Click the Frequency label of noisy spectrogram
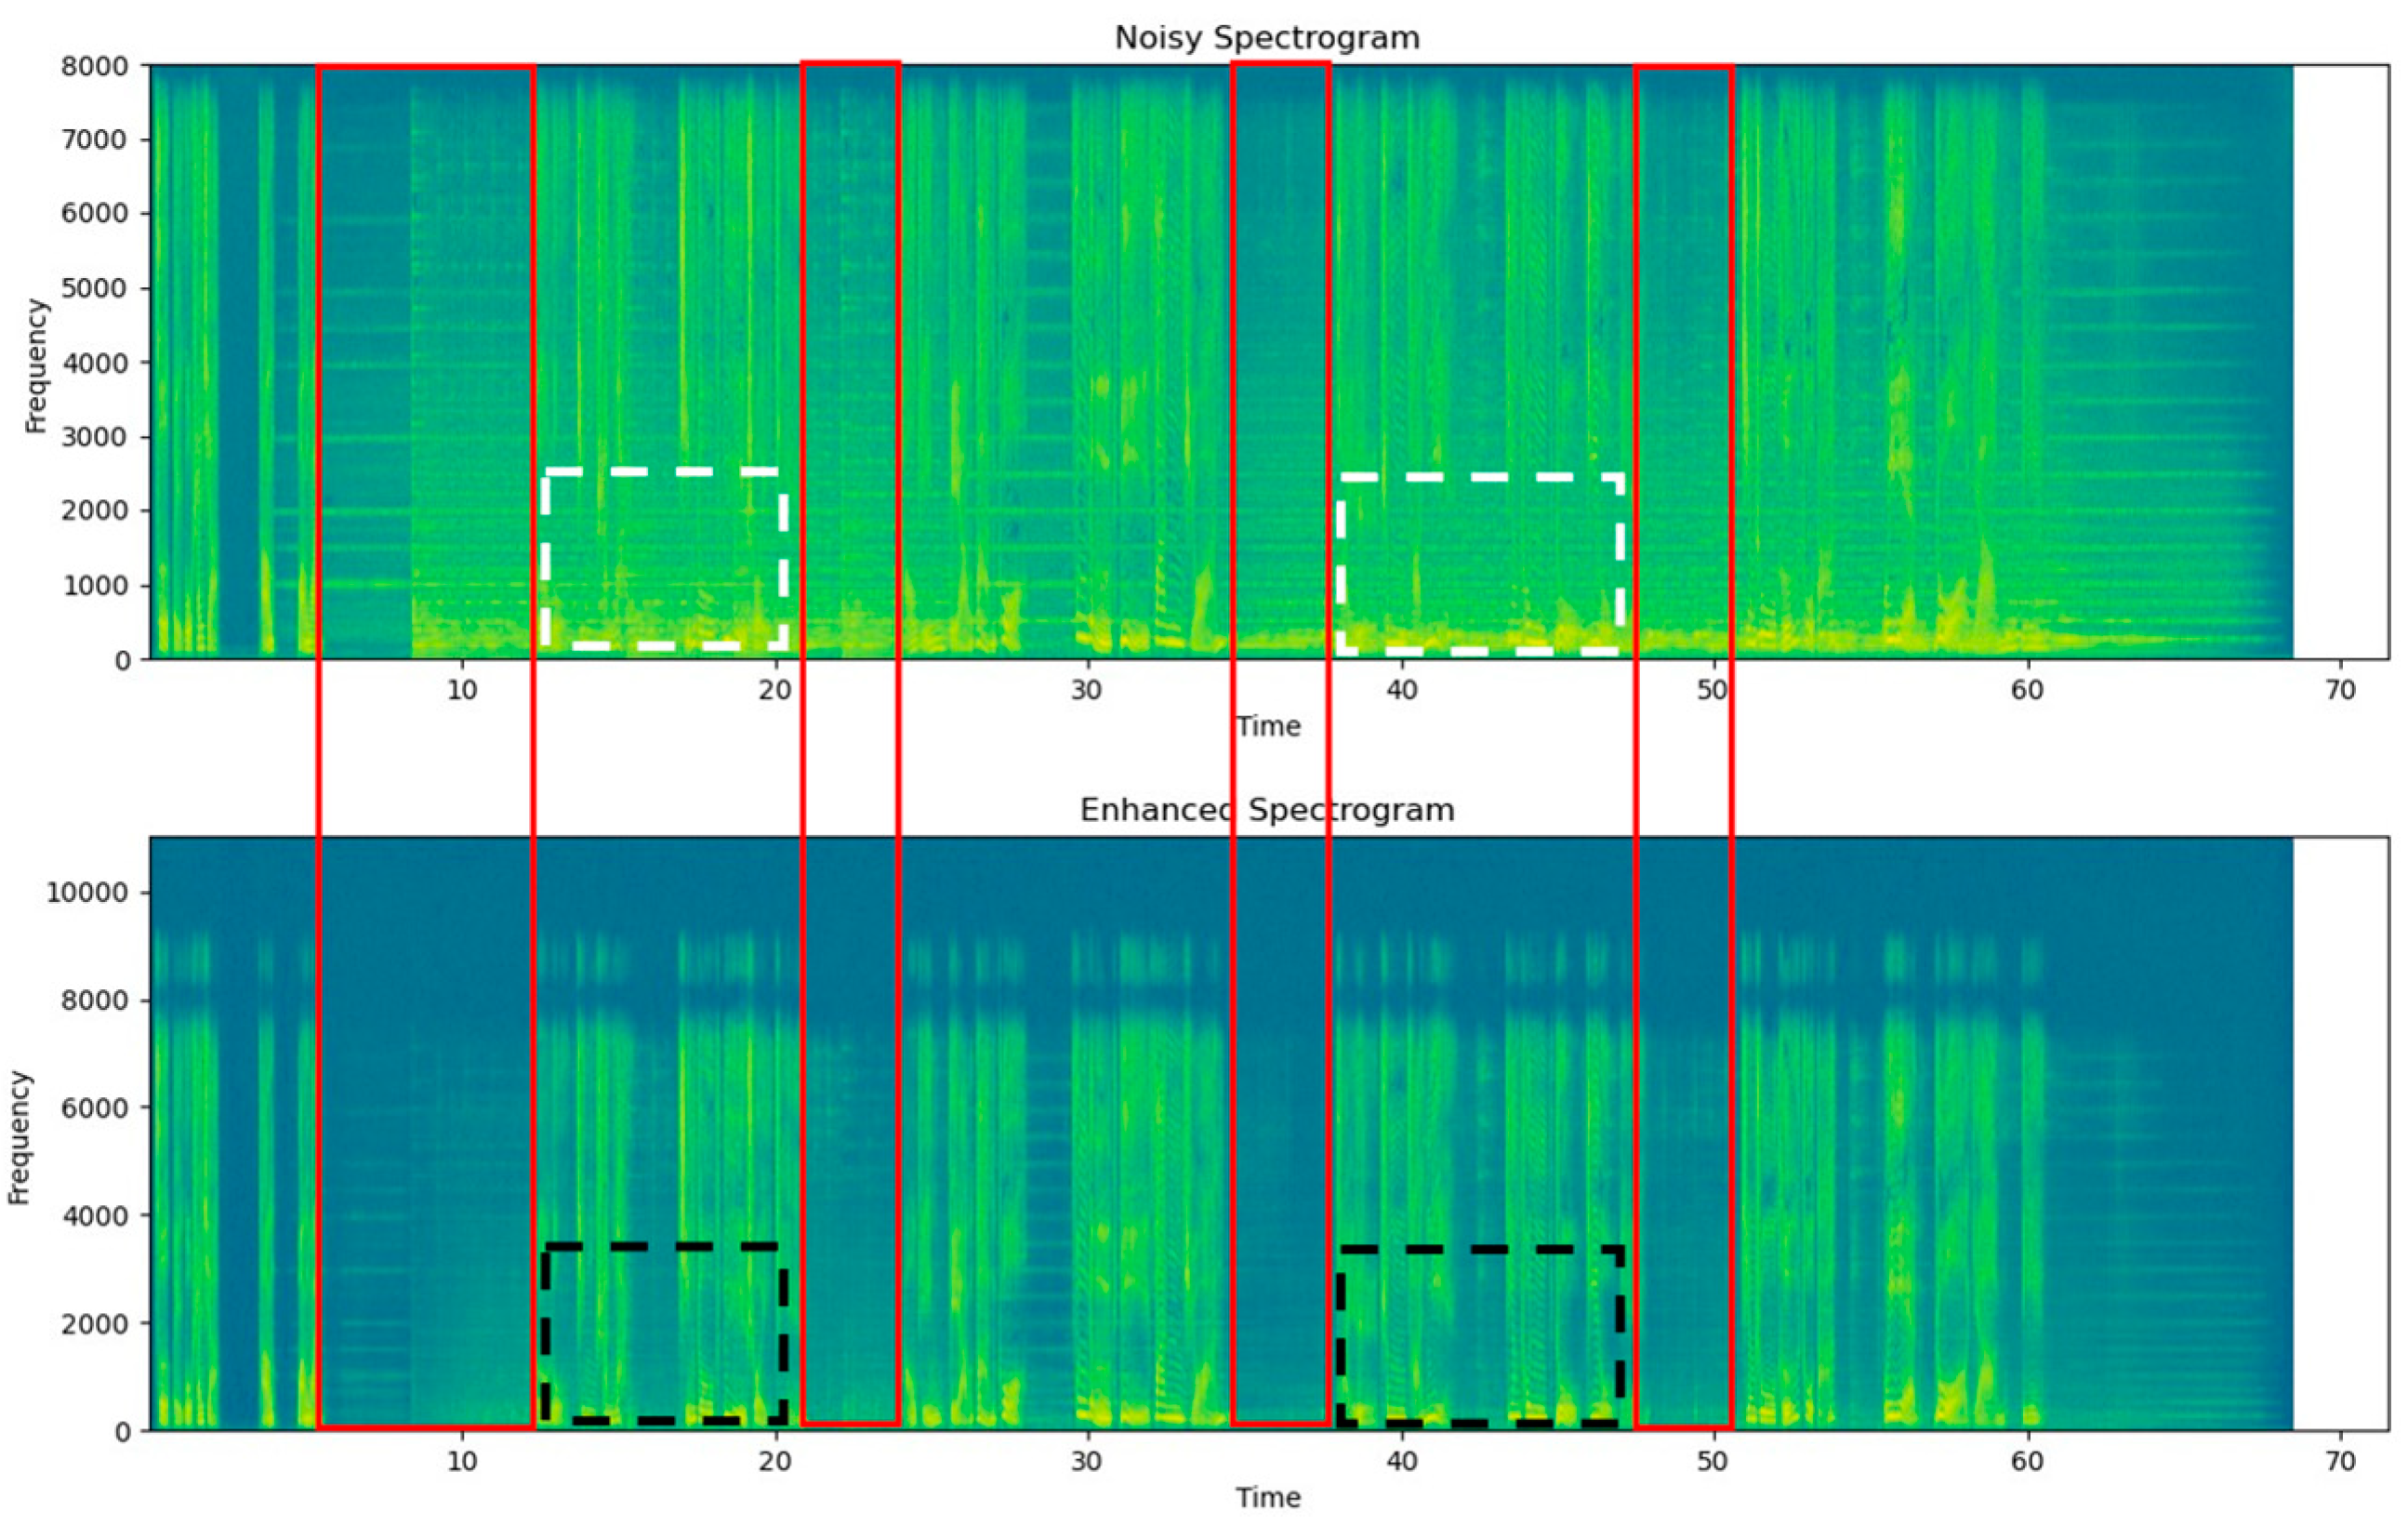The width and height of the screenshot is (2408, 1525). [36, 365]
